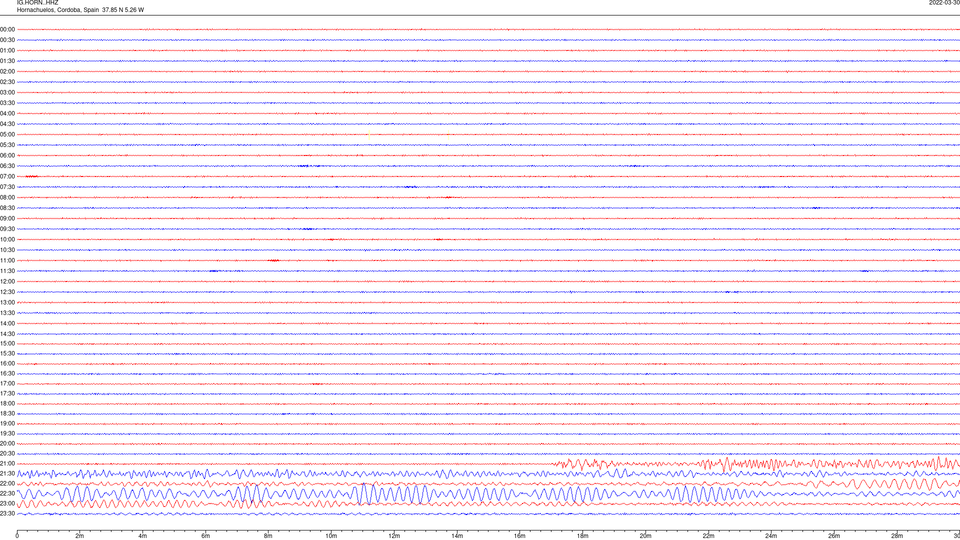Screen dimensions: 960x540
Task: Select the 28m axis mark
Action: [897, 536]
